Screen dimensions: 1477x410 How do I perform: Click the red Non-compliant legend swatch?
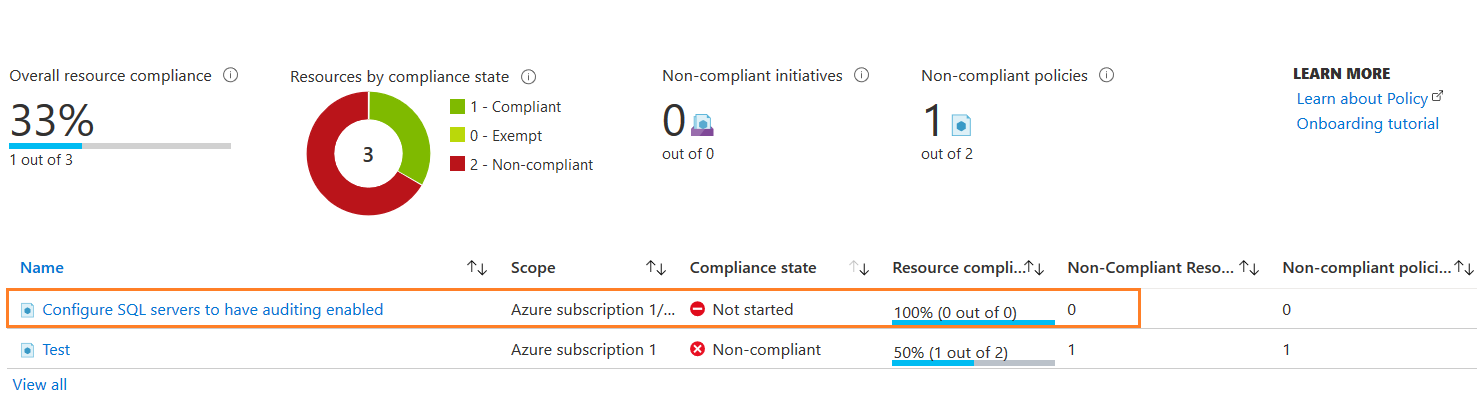point(457,165)
